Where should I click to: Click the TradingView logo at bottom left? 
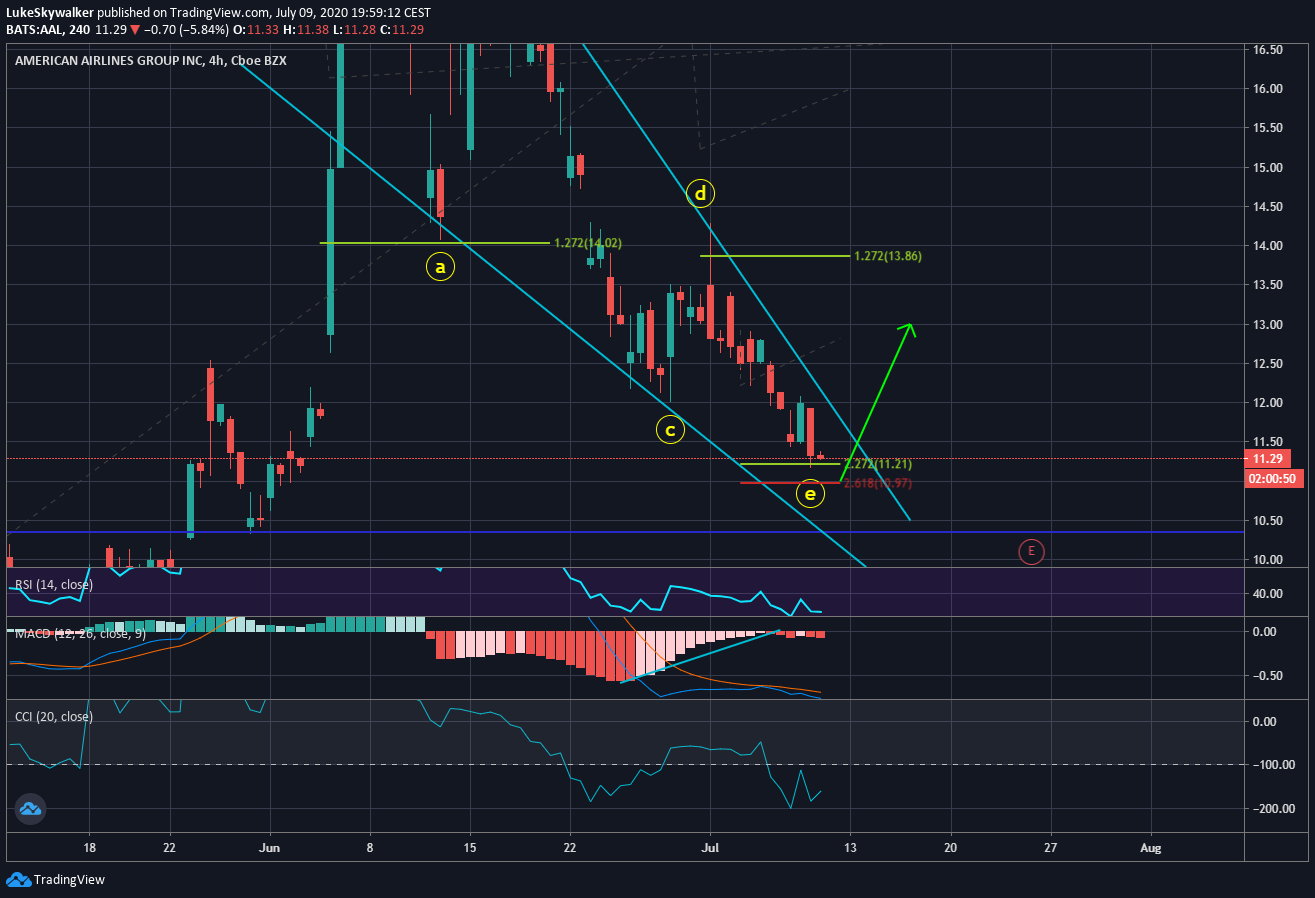point(55,880)
